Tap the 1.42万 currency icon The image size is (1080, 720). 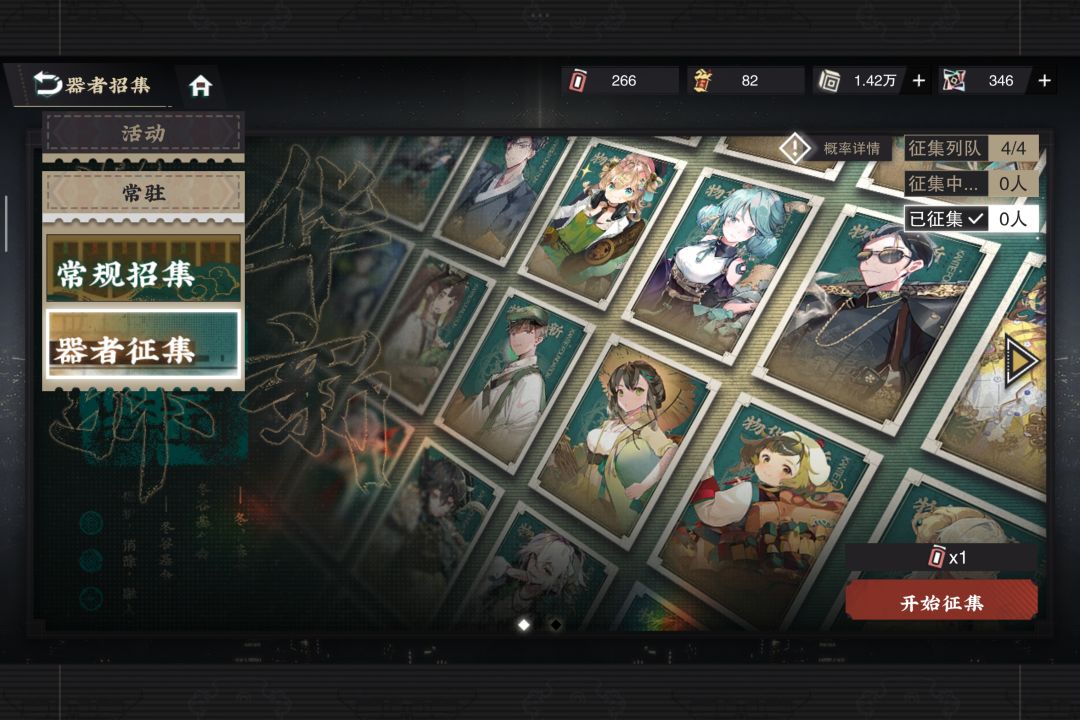pyautogui.click(x=829, y=81)
